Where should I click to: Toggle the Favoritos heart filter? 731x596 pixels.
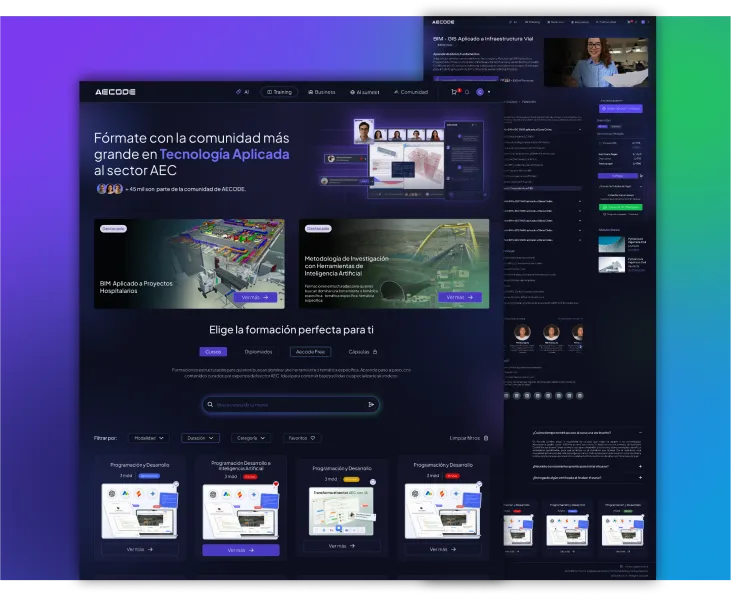[x=302, y=438]
